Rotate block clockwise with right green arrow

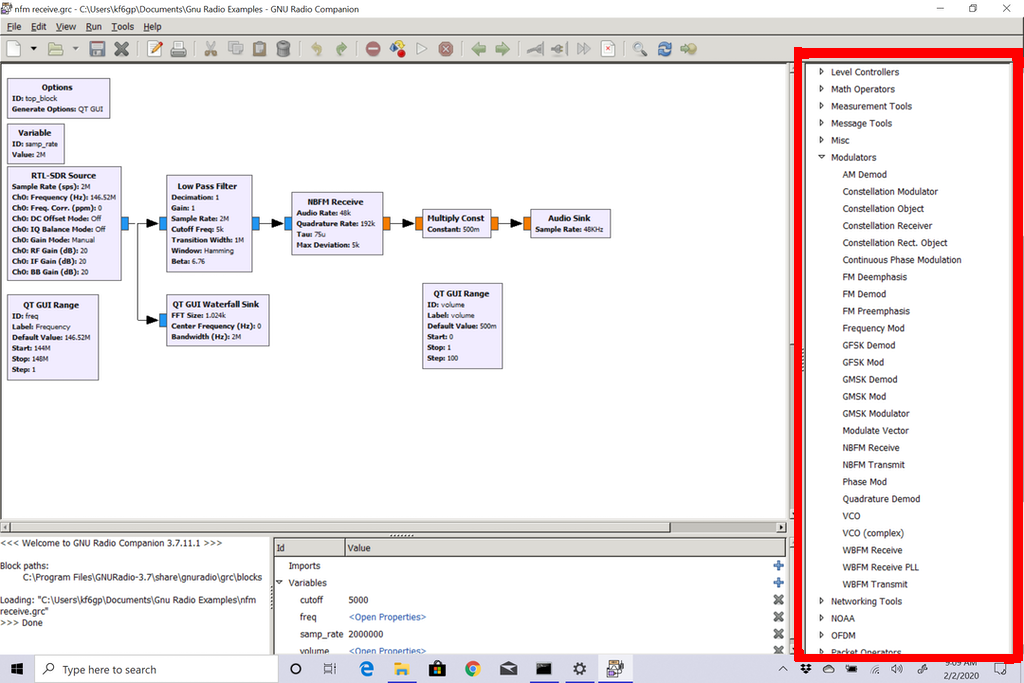(x=502, y=49)
